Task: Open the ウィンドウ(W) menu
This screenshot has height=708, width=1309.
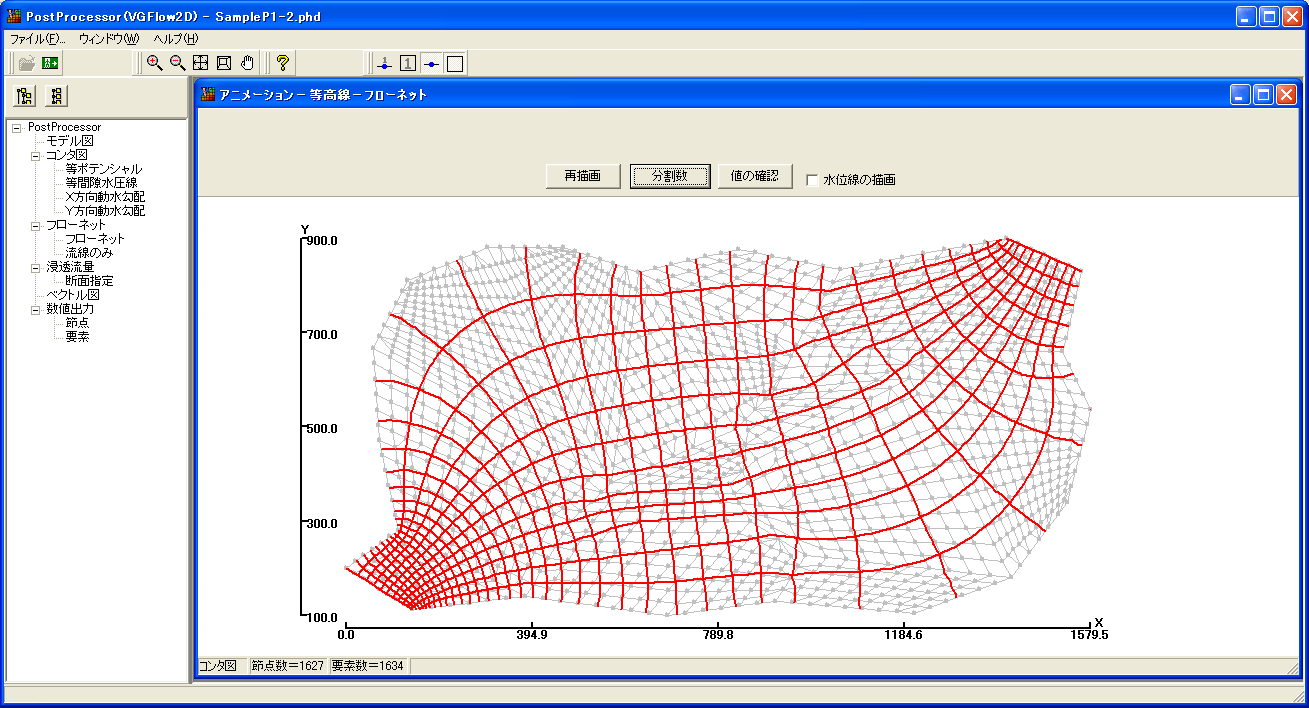Action: tap(109, 39)
